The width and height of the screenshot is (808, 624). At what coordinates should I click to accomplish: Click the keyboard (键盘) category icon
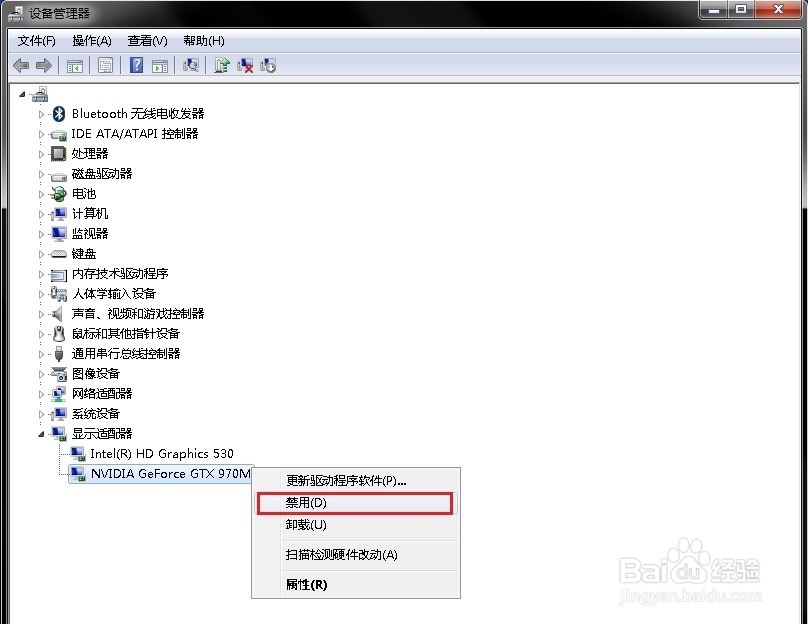[58, 254]
